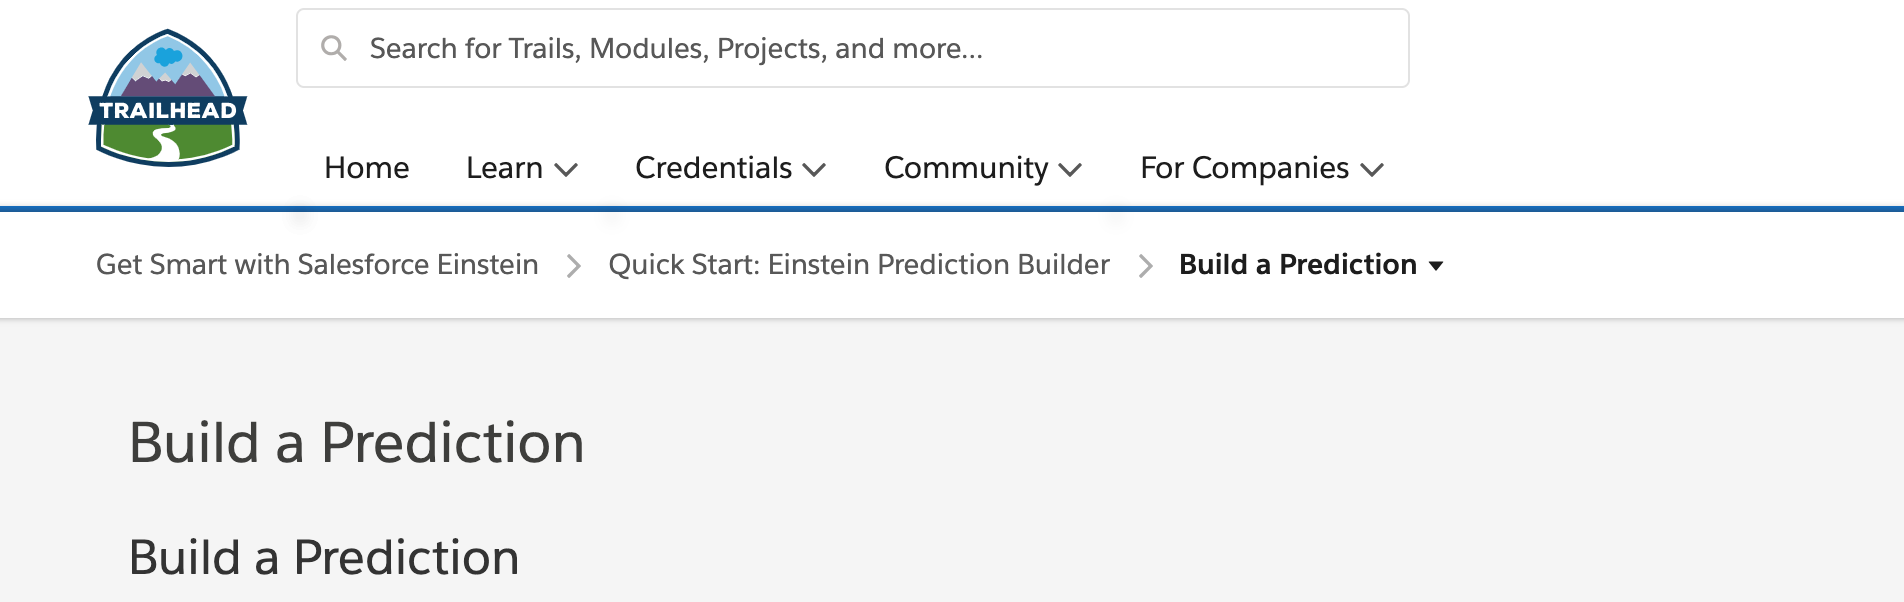The height and width of the screenshot is (602, 1904).
Task: Click the chevron beside Learn
Action: (566, 170)
